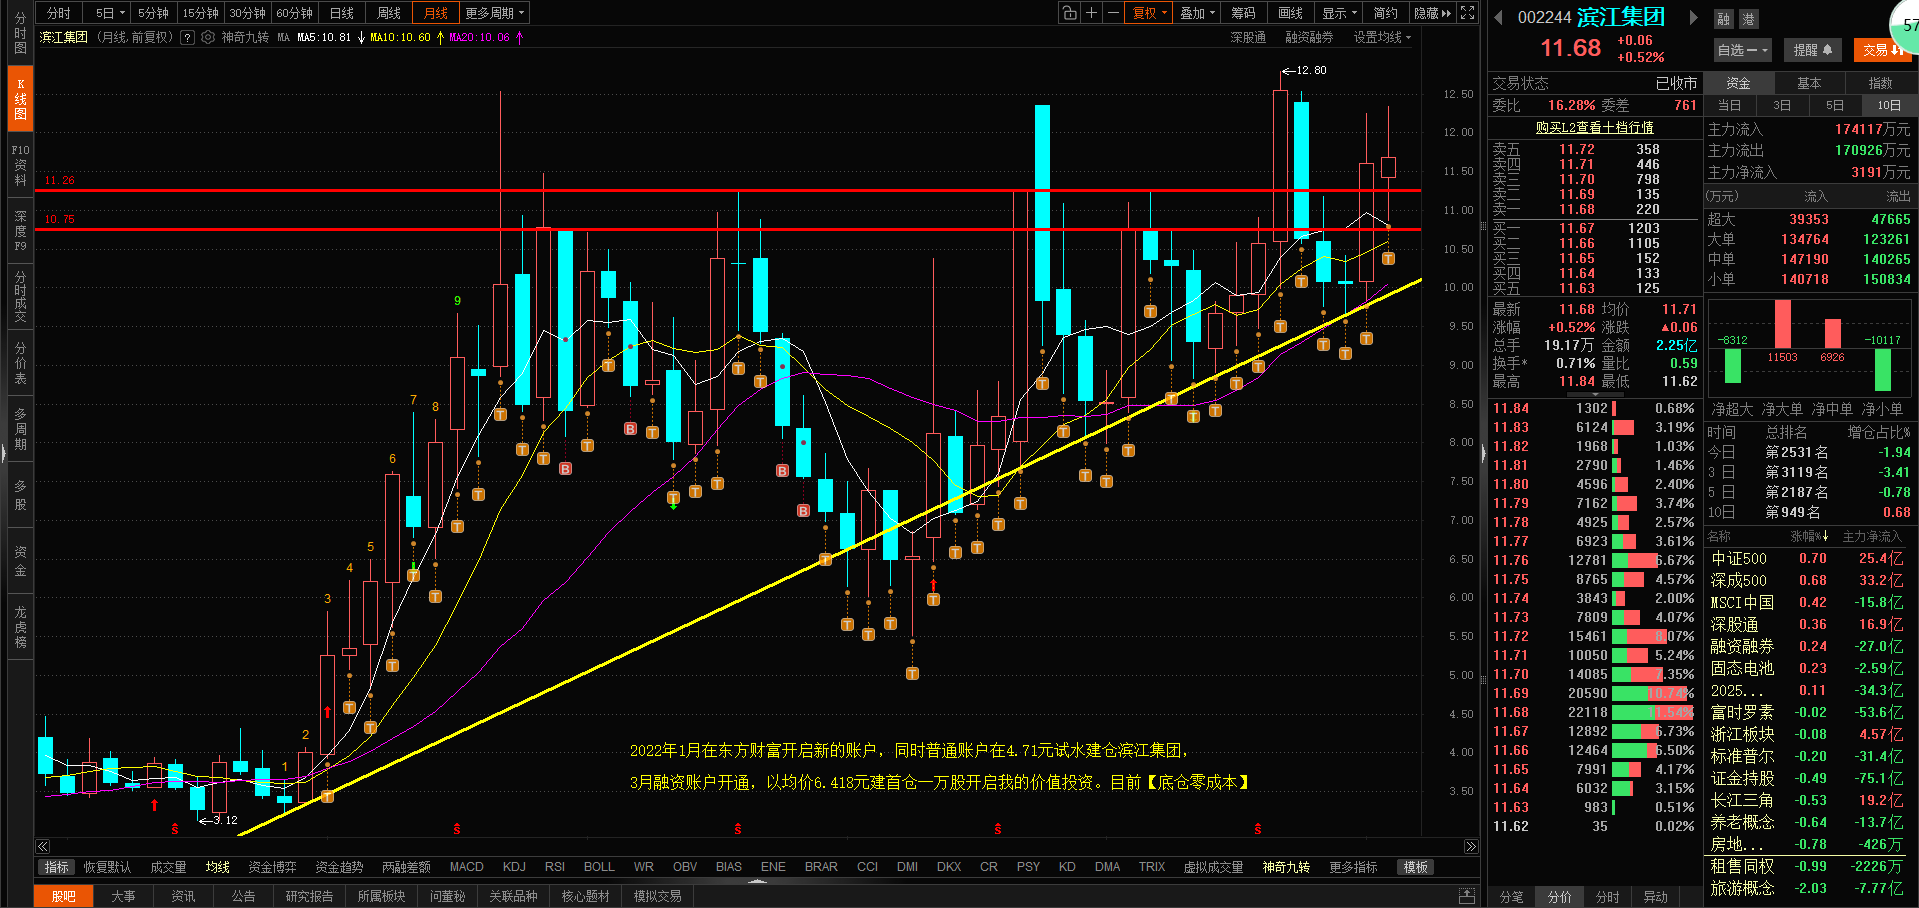Viewport: 1919px width, 908px height.
Task: Toggle the 虚拟成交量 indicator
Action: click(1213, 867)
